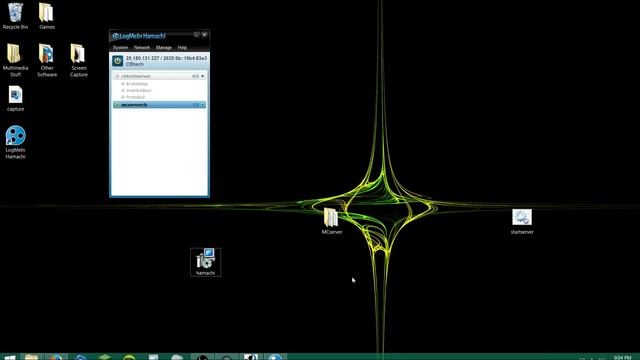Select the startserver batch file icon
Screen dimensions: 640x360
[522, 222]
